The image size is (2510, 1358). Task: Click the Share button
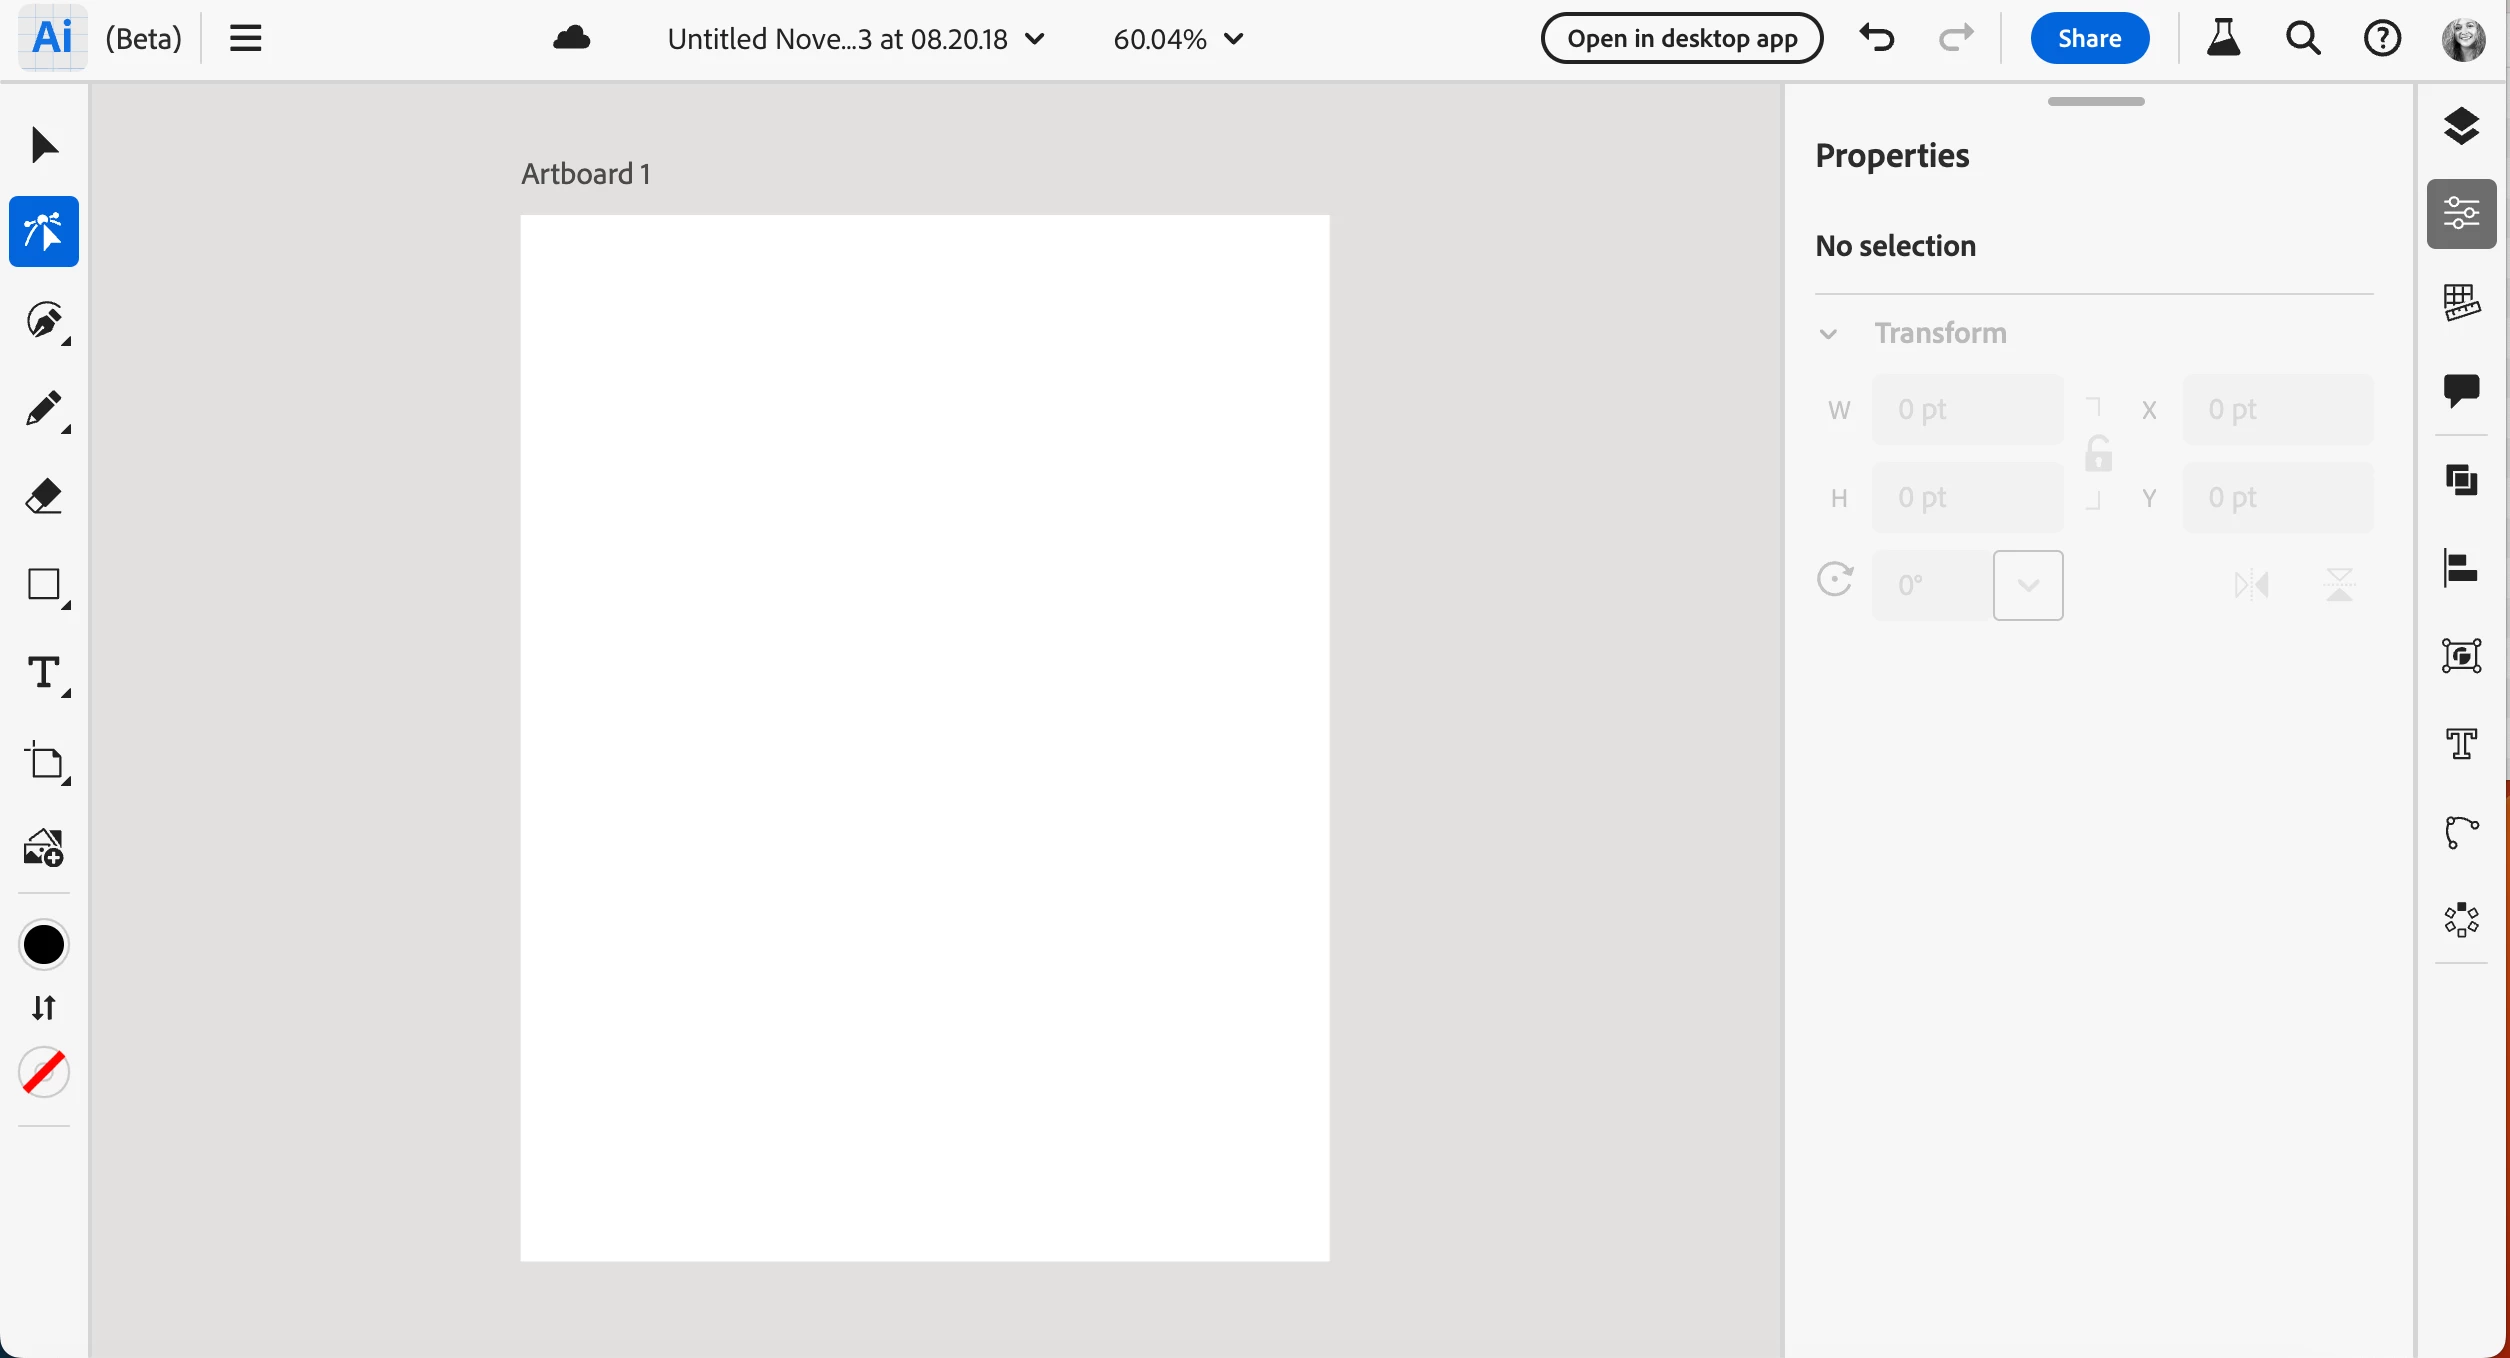click(2089, 39)
